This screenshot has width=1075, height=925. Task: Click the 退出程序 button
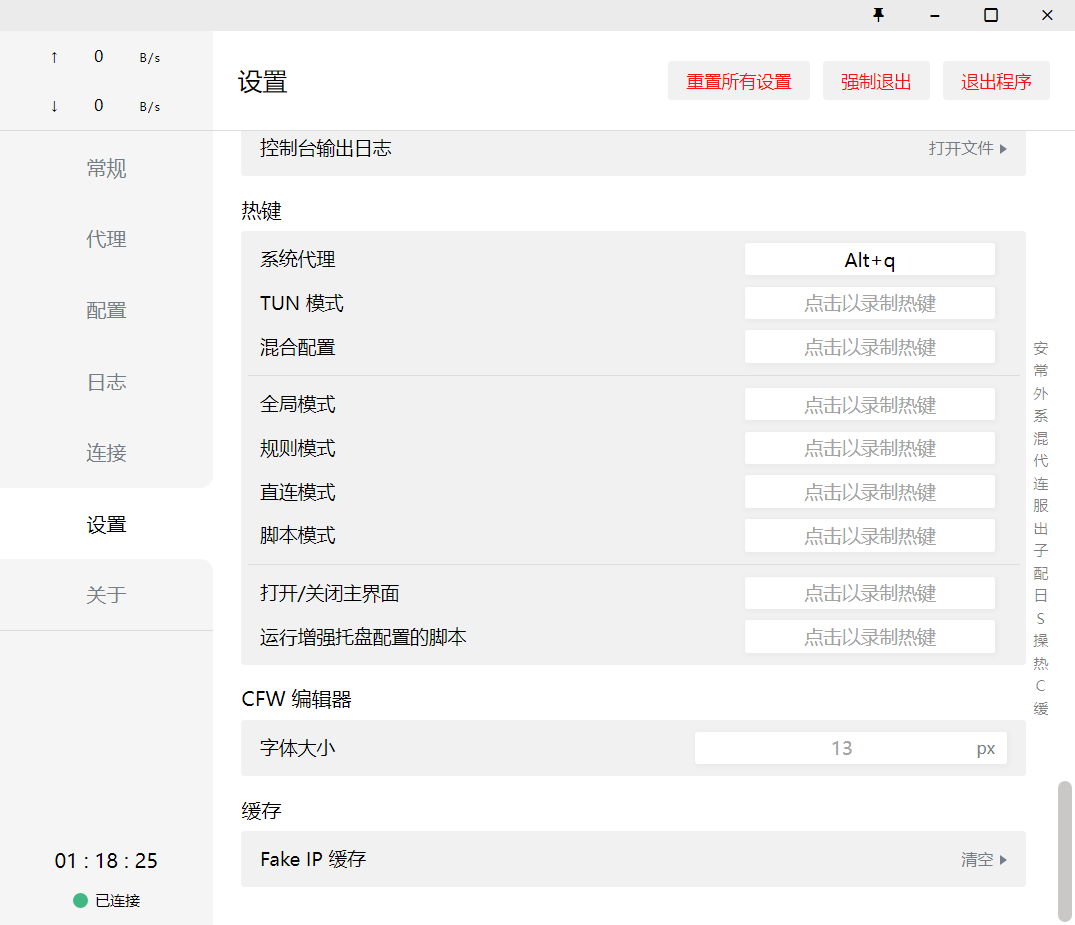996,82
